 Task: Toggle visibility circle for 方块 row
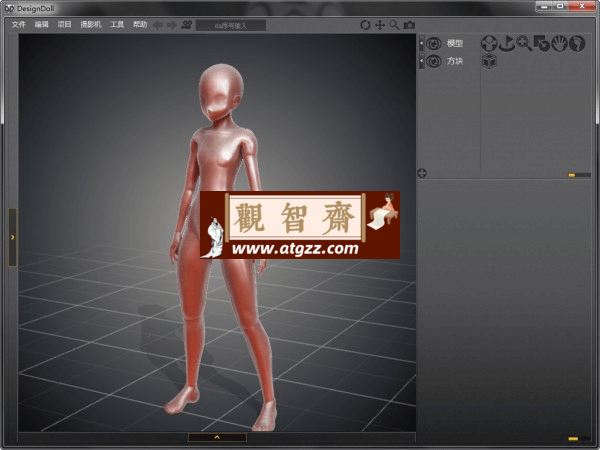click(434, 61)
